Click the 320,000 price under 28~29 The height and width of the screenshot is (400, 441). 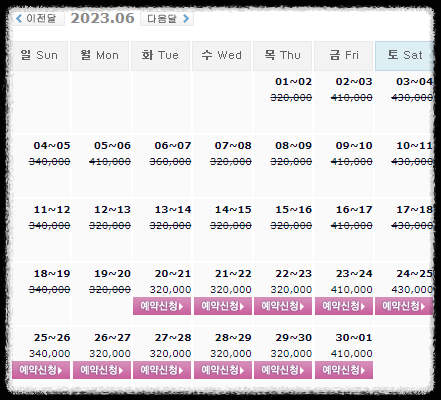coord(231,353)
